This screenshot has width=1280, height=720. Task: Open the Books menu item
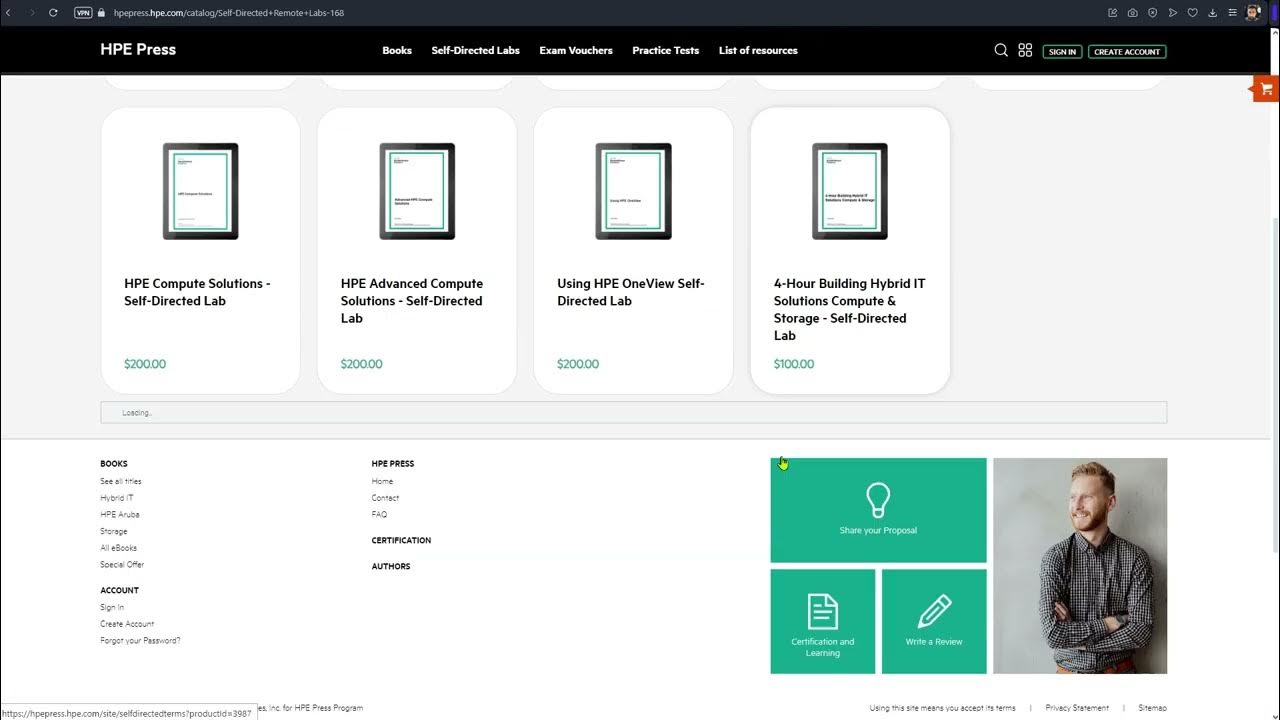click(397, 50)
